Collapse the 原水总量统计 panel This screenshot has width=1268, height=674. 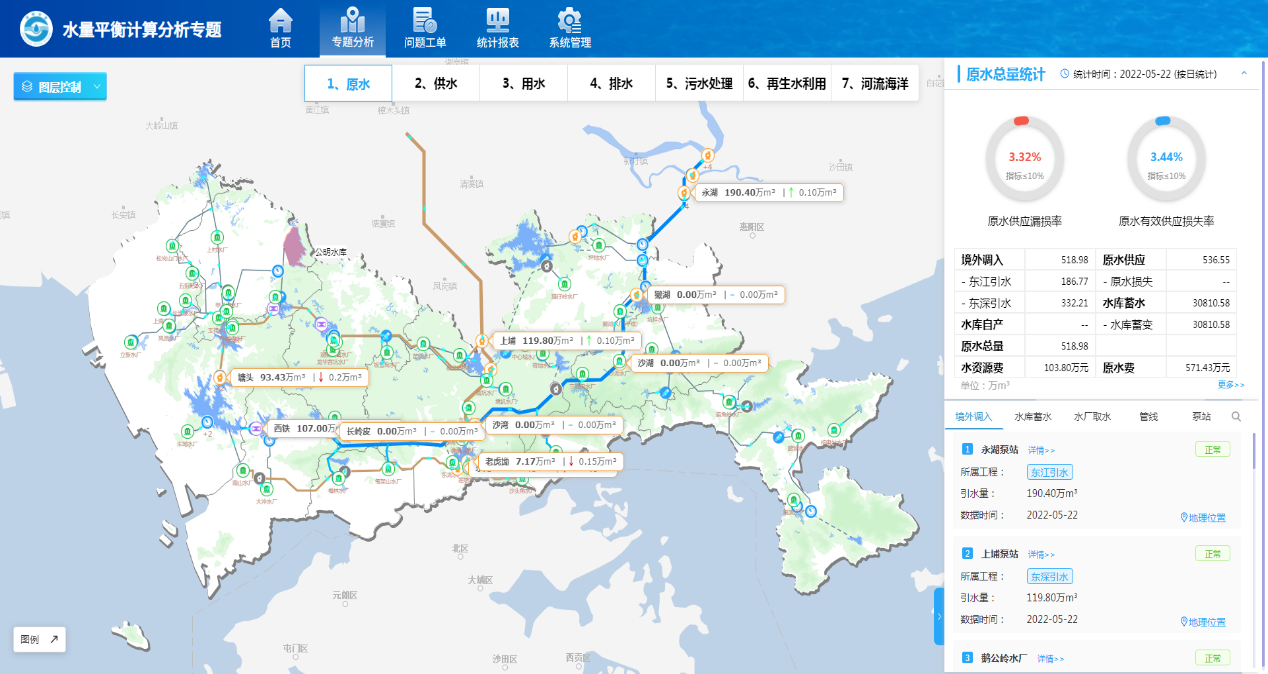click(1244, 74)
